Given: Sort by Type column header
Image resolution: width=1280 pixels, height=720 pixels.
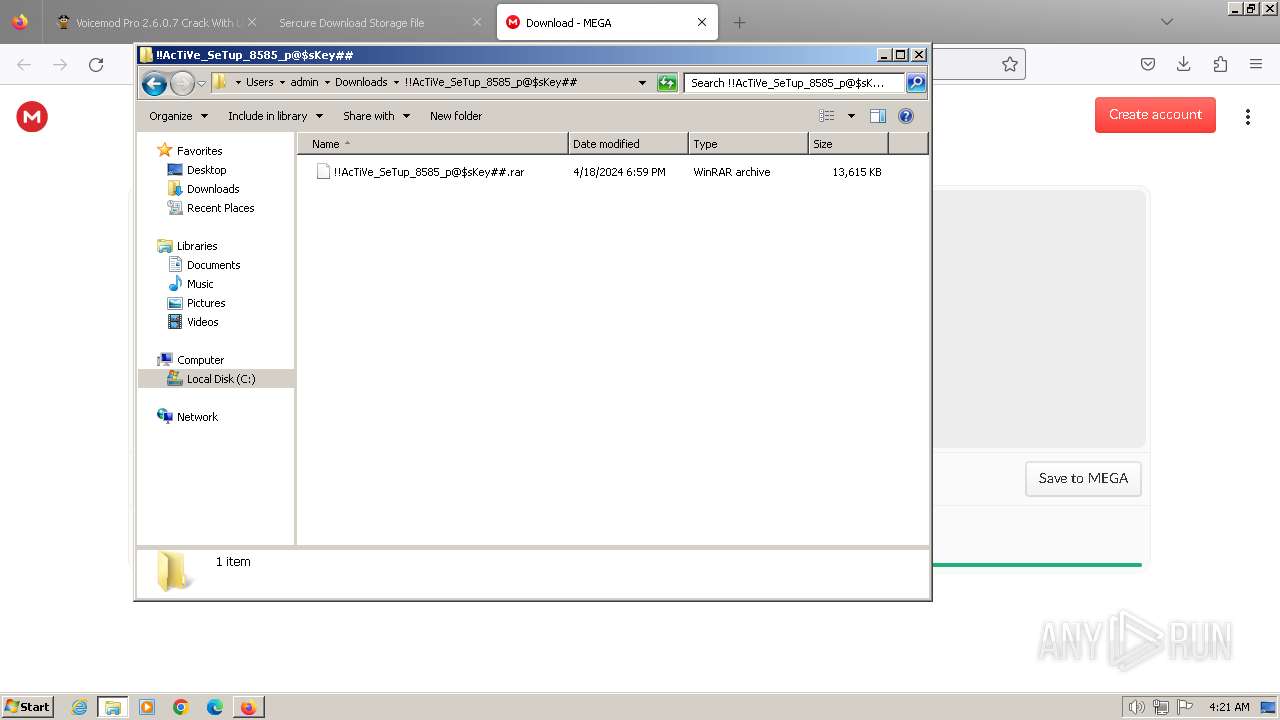Looking at the screenshot, I should [748, 144].
